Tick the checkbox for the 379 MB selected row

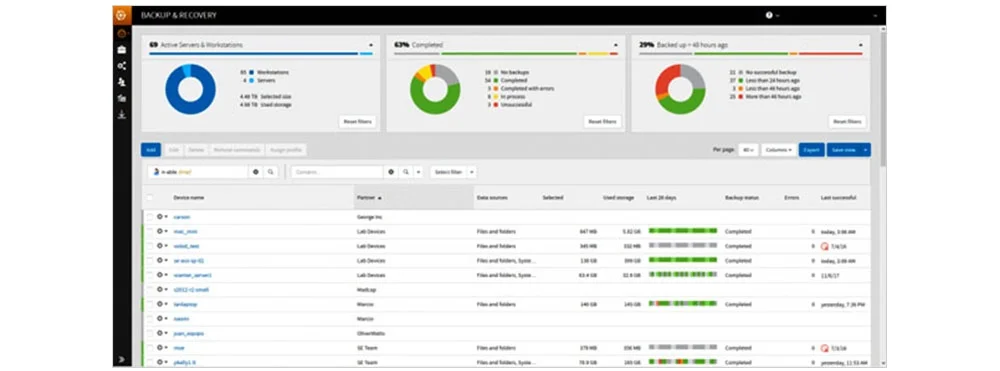tap(150, 348)
